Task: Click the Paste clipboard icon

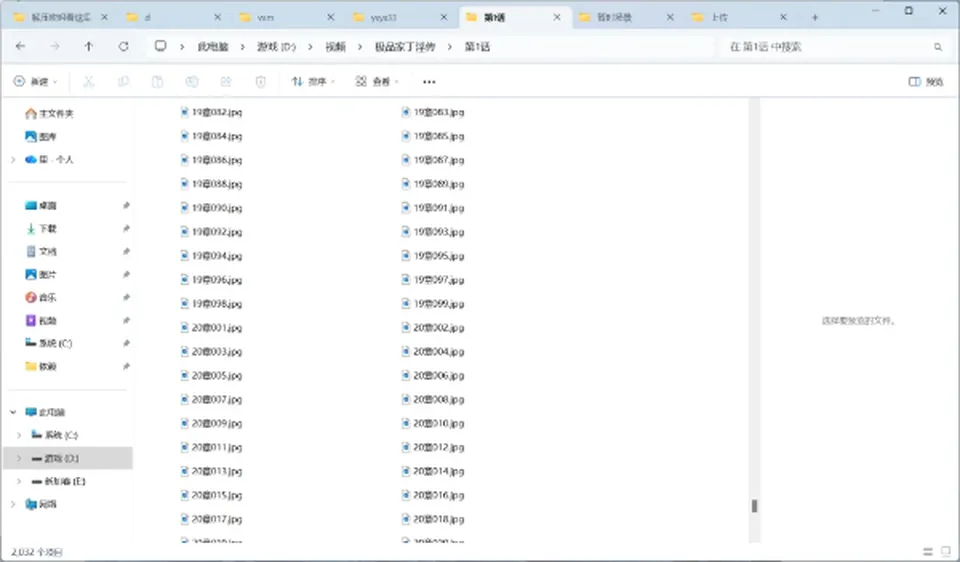Action: [x=157, y=81]
